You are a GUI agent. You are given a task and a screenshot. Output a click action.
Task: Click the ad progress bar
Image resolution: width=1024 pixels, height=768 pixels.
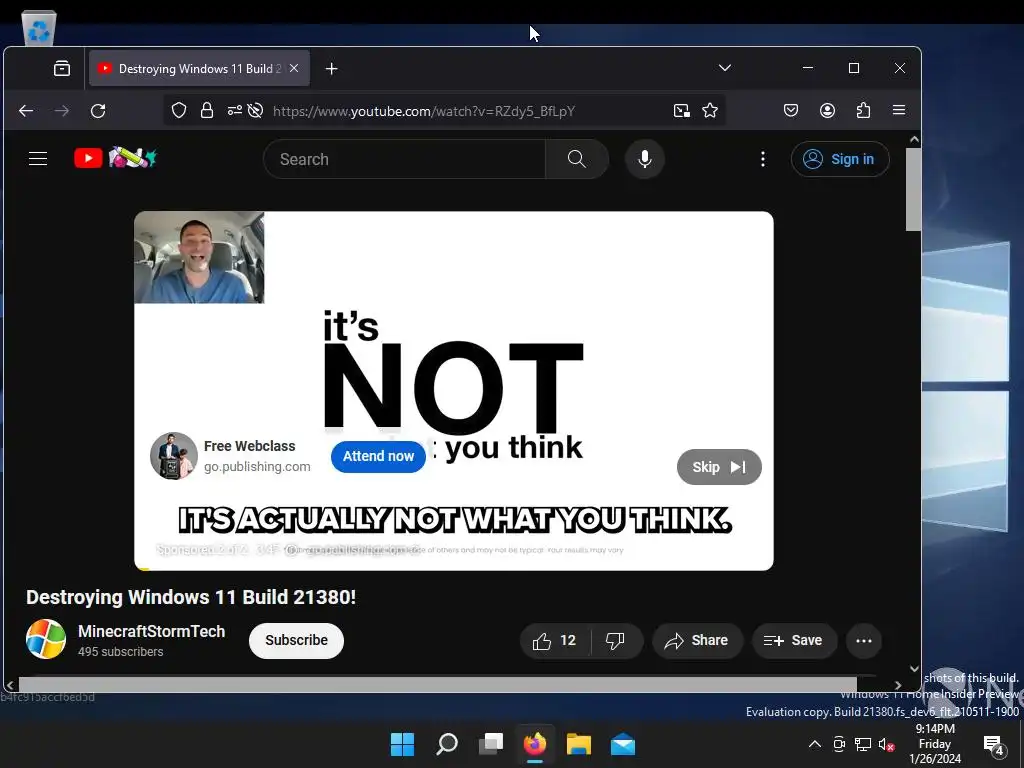(x=454, y=568)
